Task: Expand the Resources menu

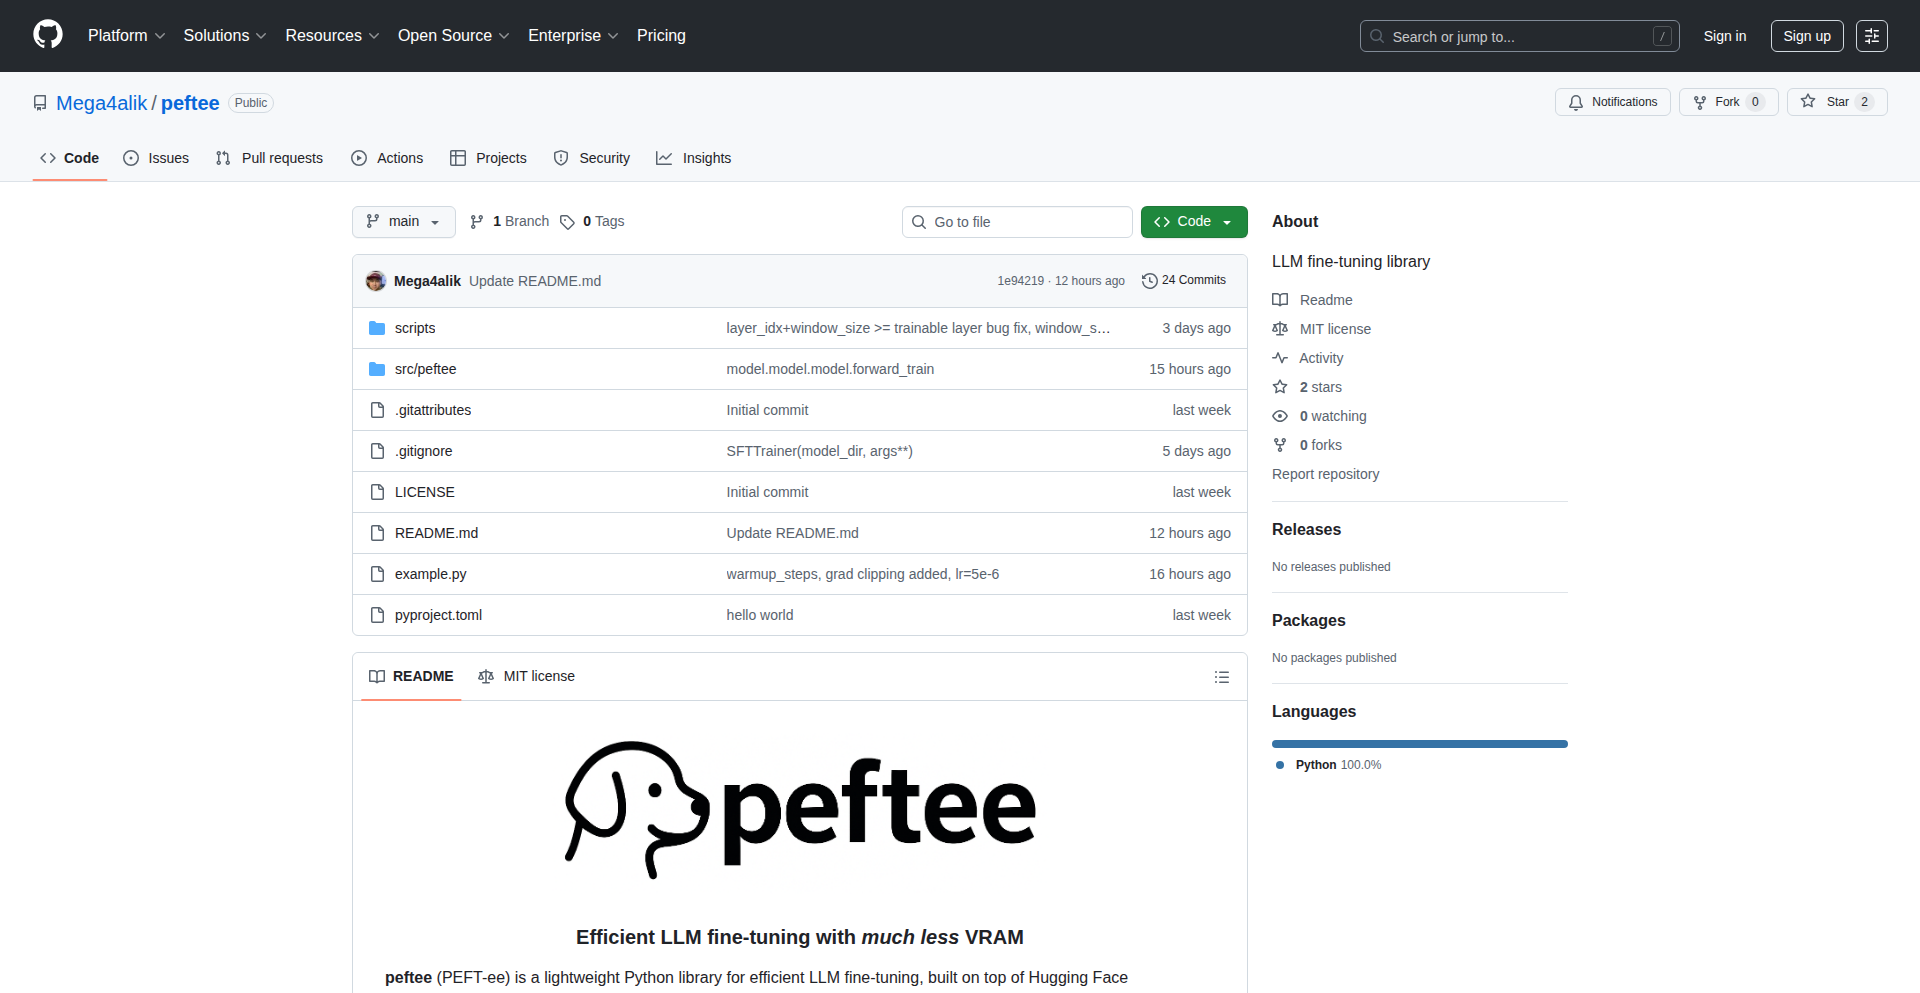Action: [x=332, y=36]
